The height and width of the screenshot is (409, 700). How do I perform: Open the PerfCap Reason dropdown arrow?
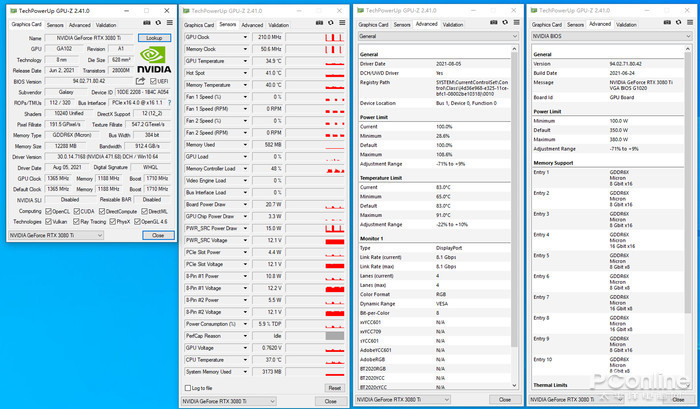[x=245, y=336]
